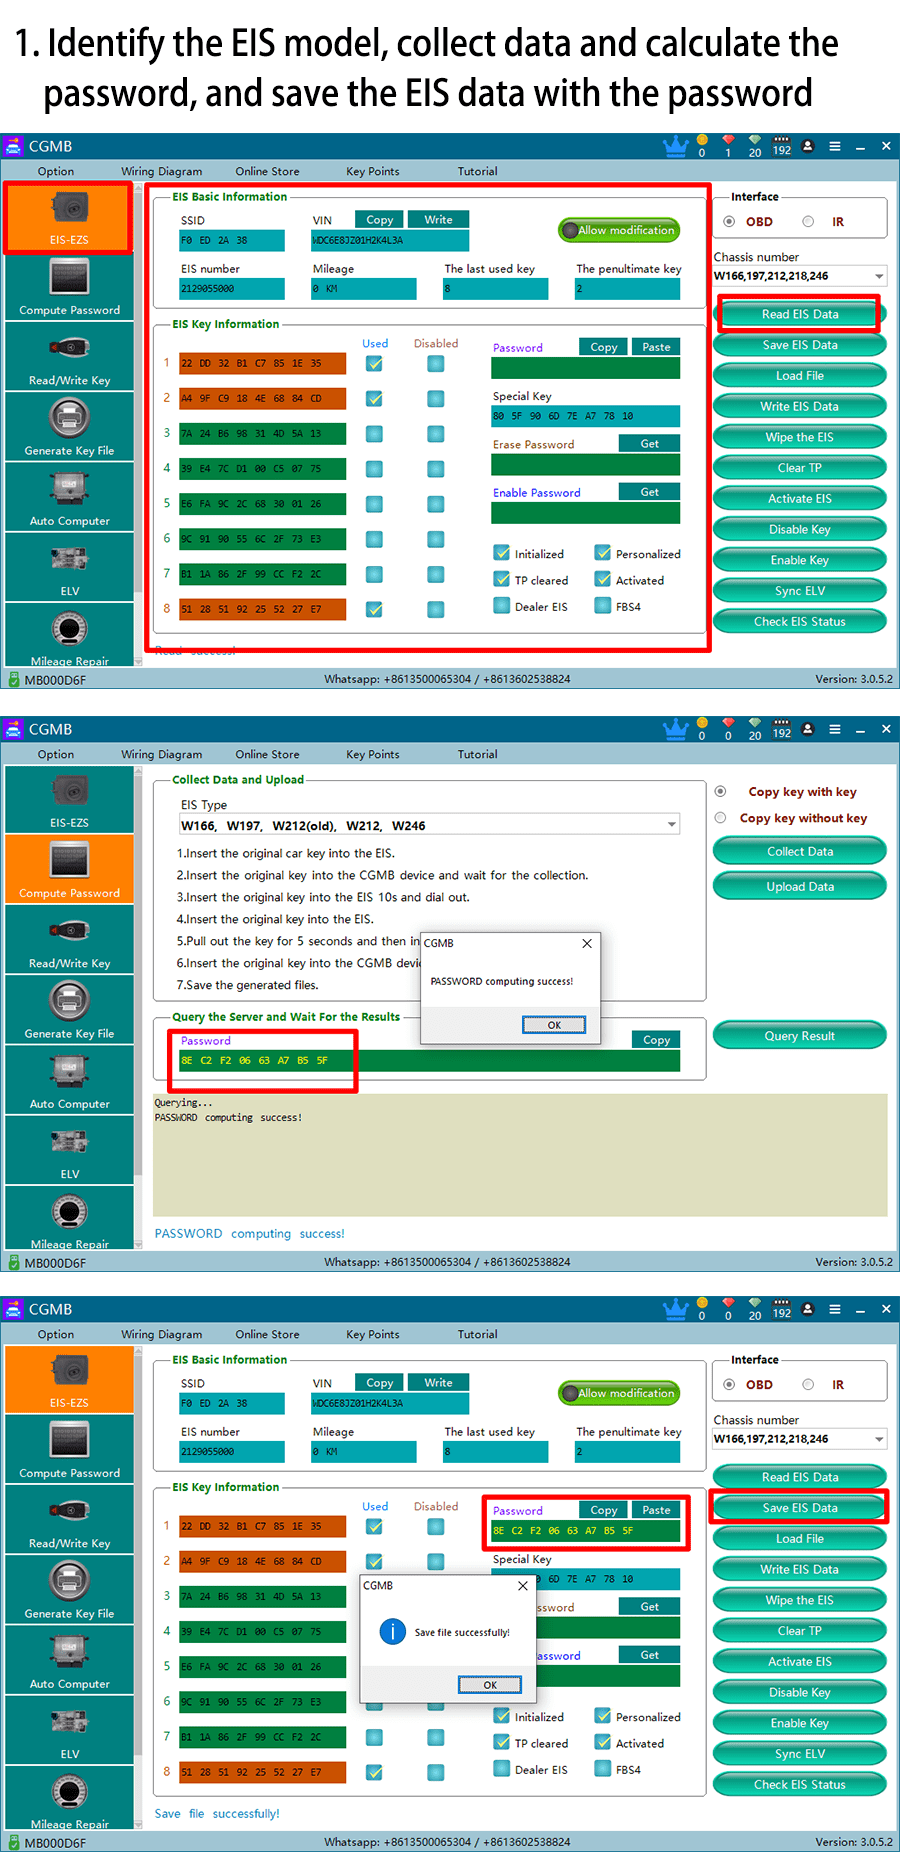The image size is (900, 1852).
Task: Select Read/Write Key icon beside Collect Data panel
Action: tap(69, 939)
